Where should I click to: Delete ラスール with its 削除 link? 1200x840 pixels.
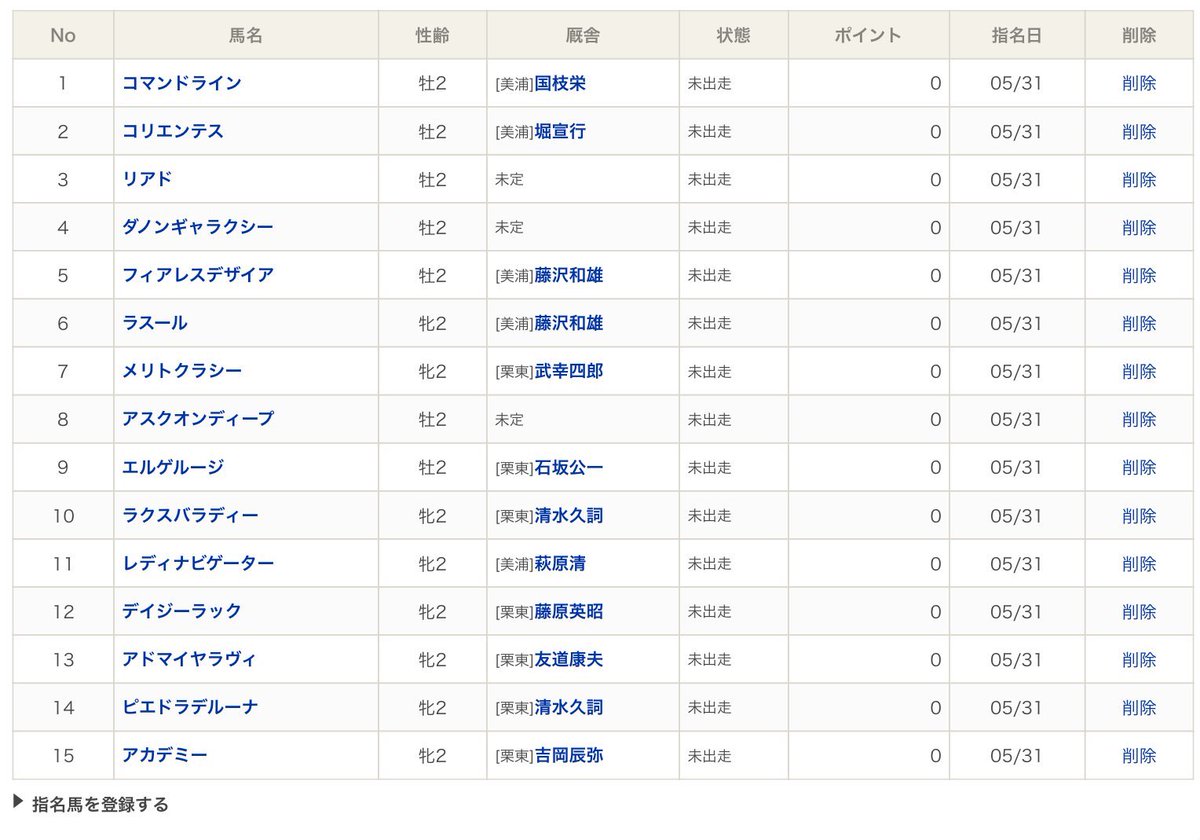[1139, 323]
